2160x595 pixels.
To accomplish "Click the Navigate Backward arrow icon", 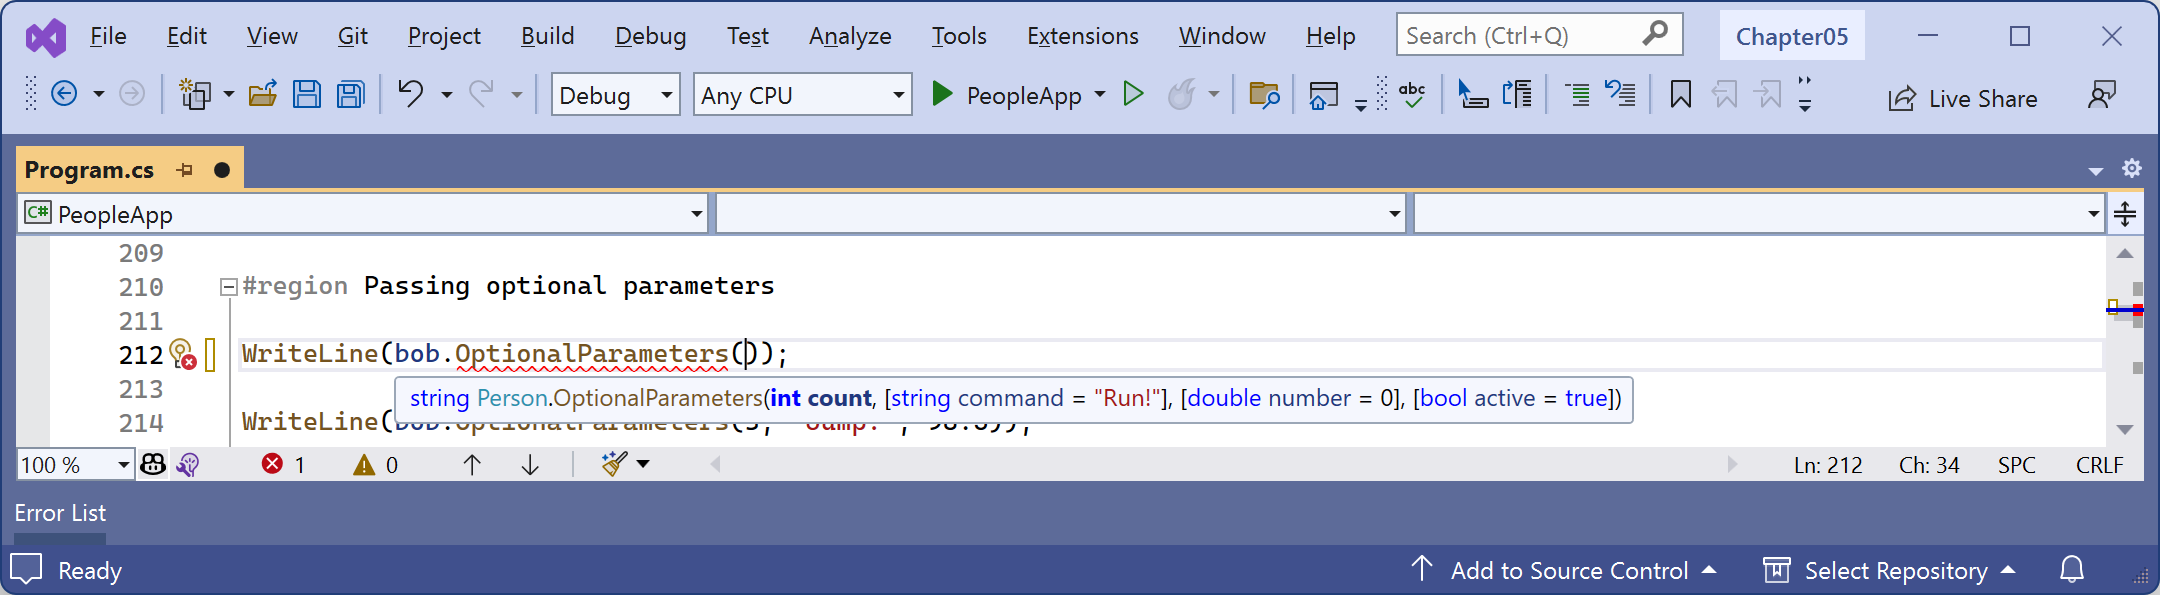I will point(64,95).
